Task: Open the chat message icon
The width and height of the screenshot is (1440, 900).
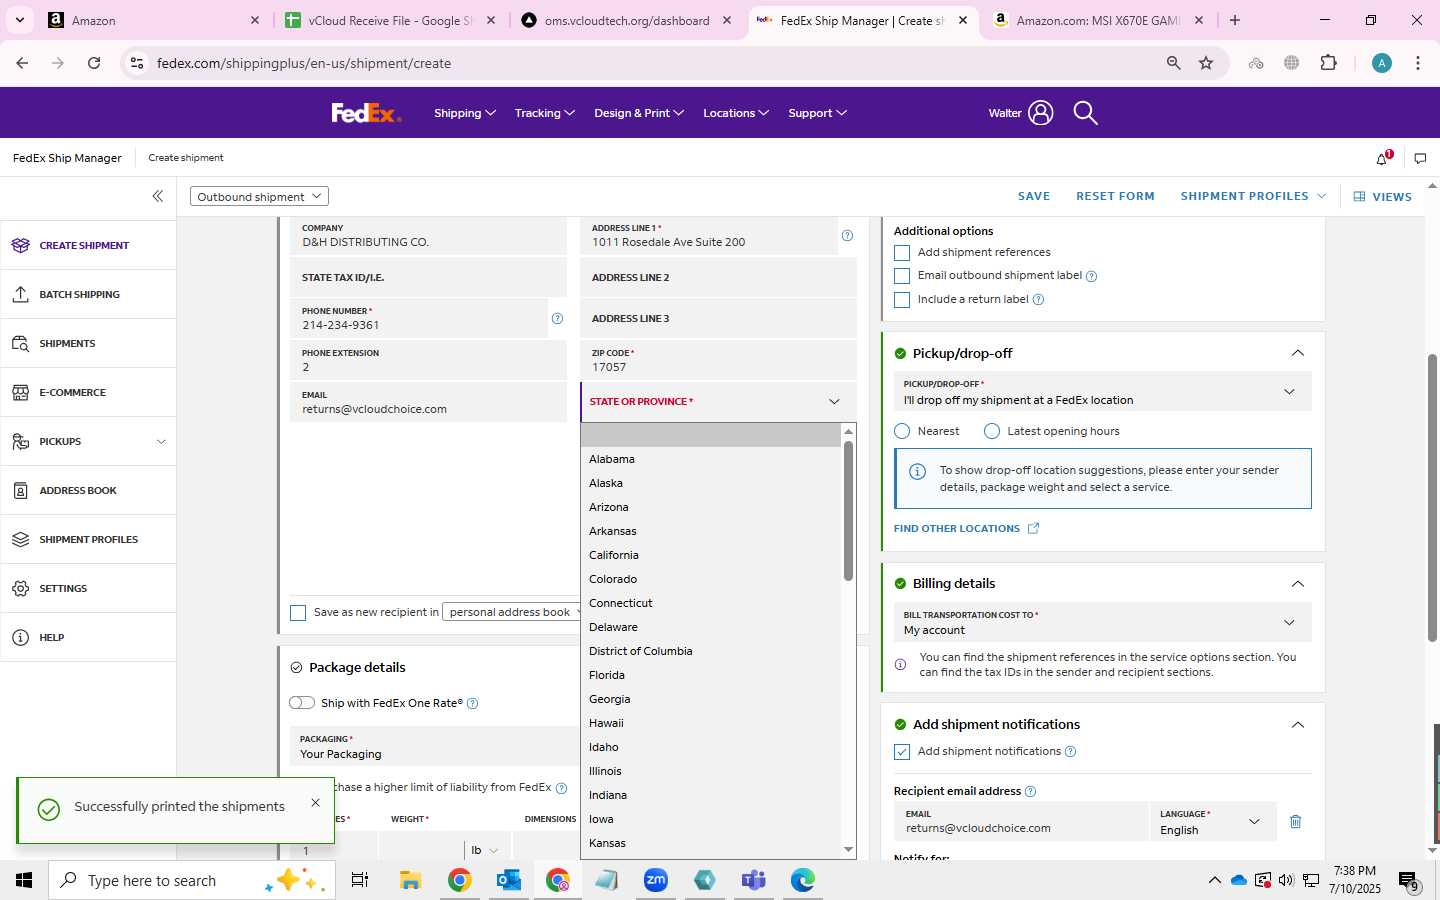Action: (x=1420, y=158)
